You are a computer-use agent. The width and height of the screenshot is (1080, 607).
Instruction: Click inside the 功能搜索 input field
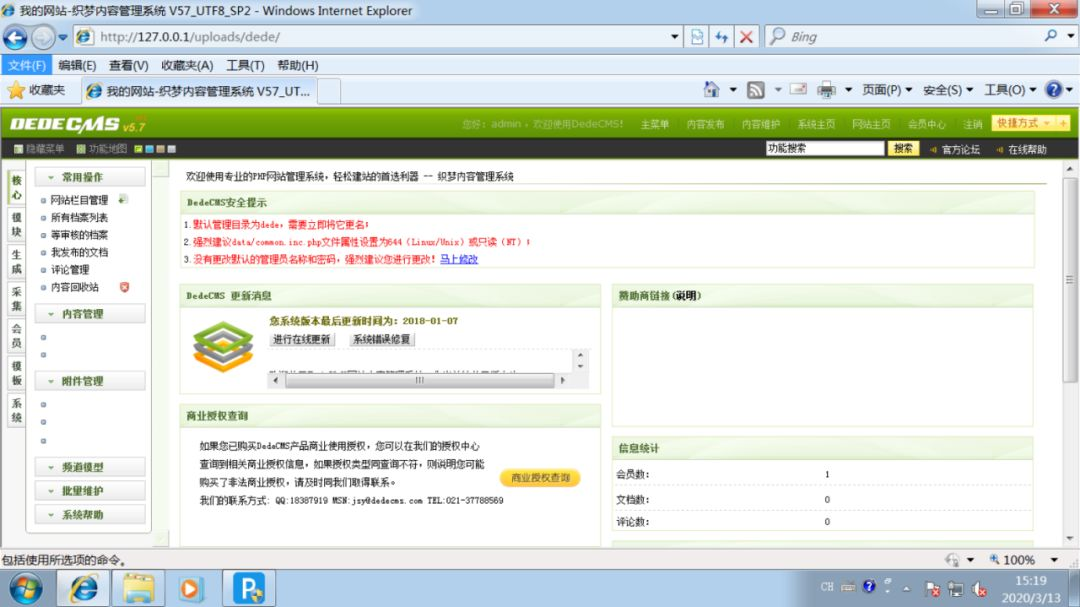pos(825,148)
